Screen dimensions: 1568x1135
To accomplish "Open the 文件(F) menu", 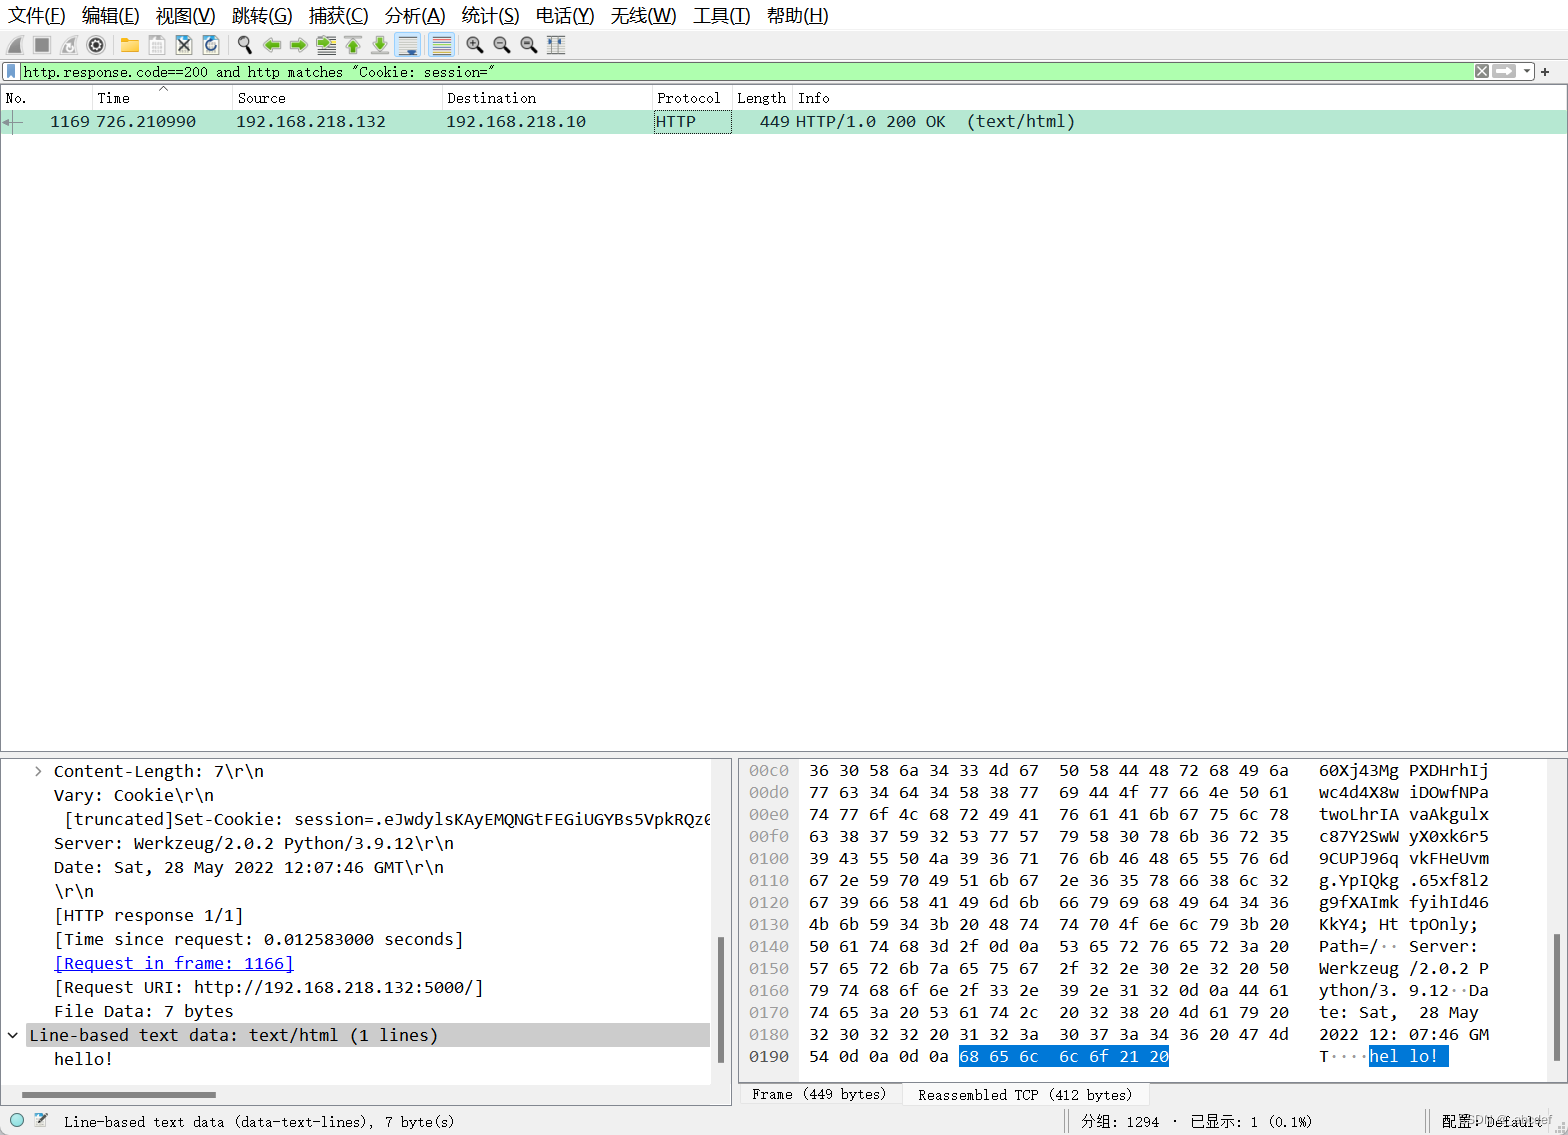I will [x=37, y=16].
